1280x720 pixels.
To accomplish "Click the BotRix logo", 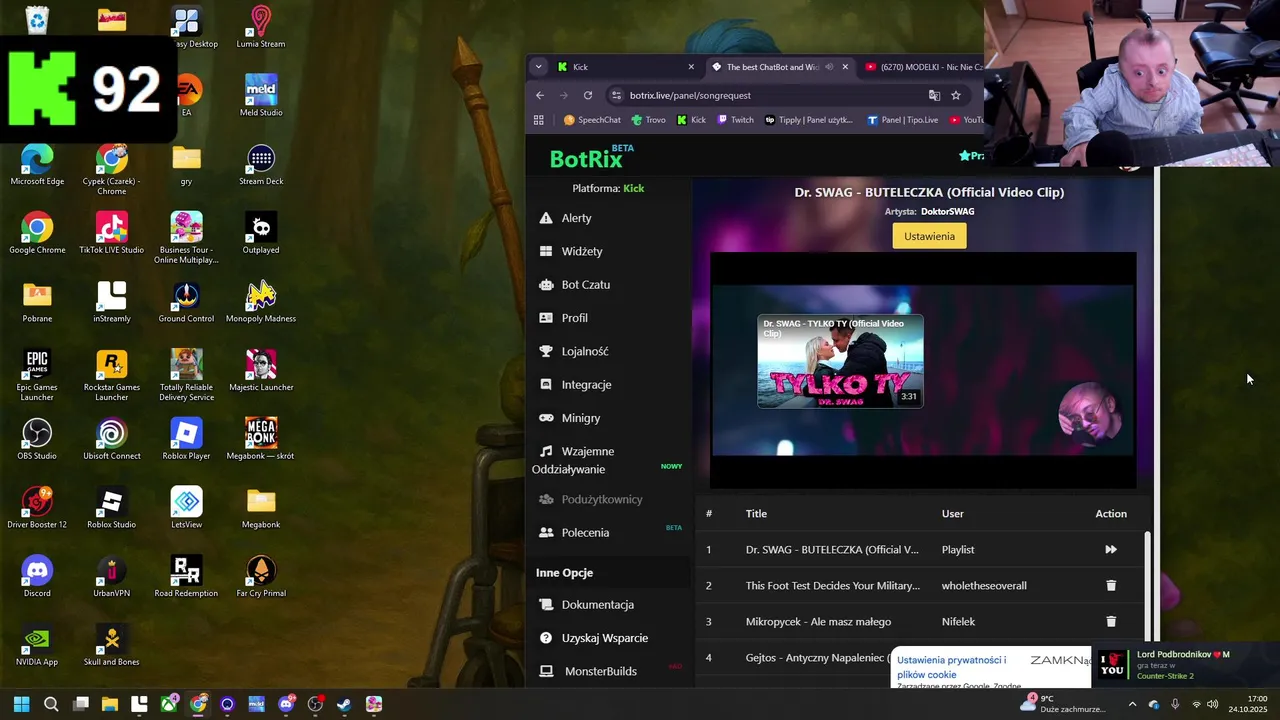I will (x=586, y=158).
